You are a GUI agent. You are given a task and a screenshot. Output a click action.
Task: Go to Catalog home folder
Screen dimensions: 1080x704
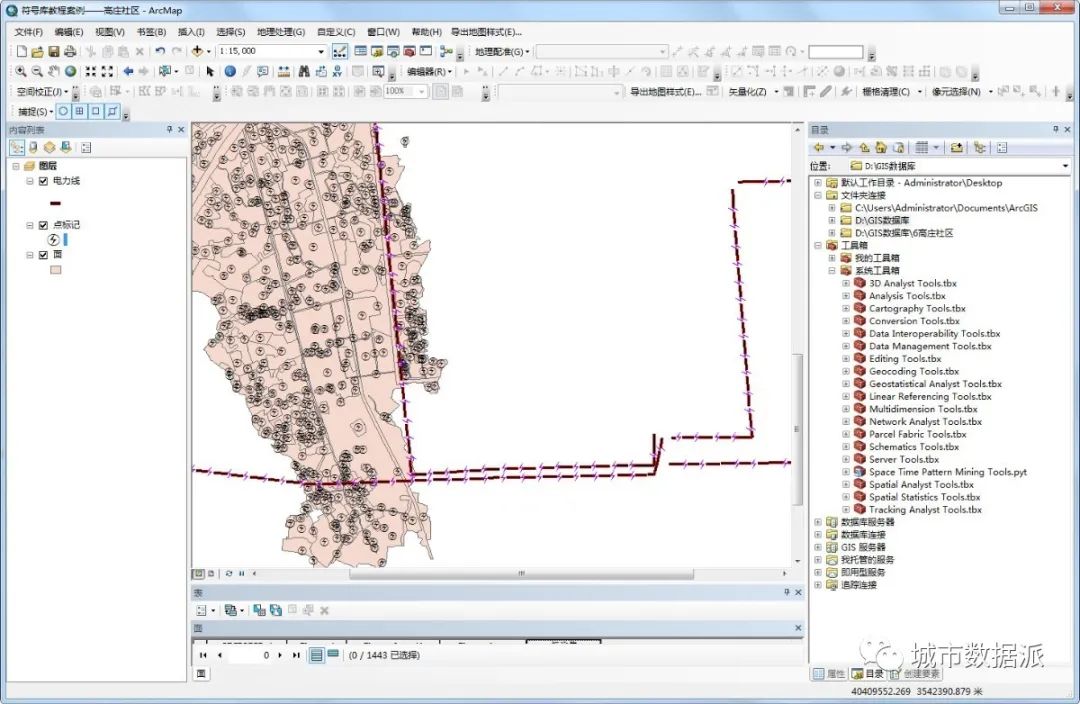point(880,147)
